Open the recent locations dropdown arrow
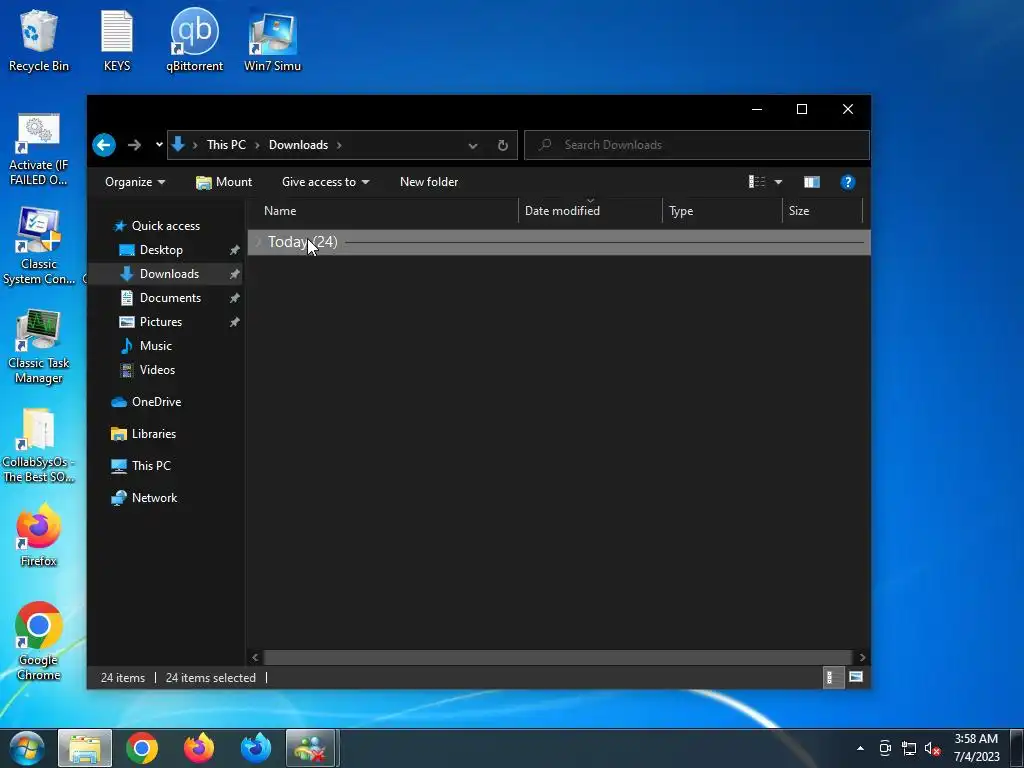Viewport: 1024px width, 768px height. pyautogui.click(x=159, y=145)
